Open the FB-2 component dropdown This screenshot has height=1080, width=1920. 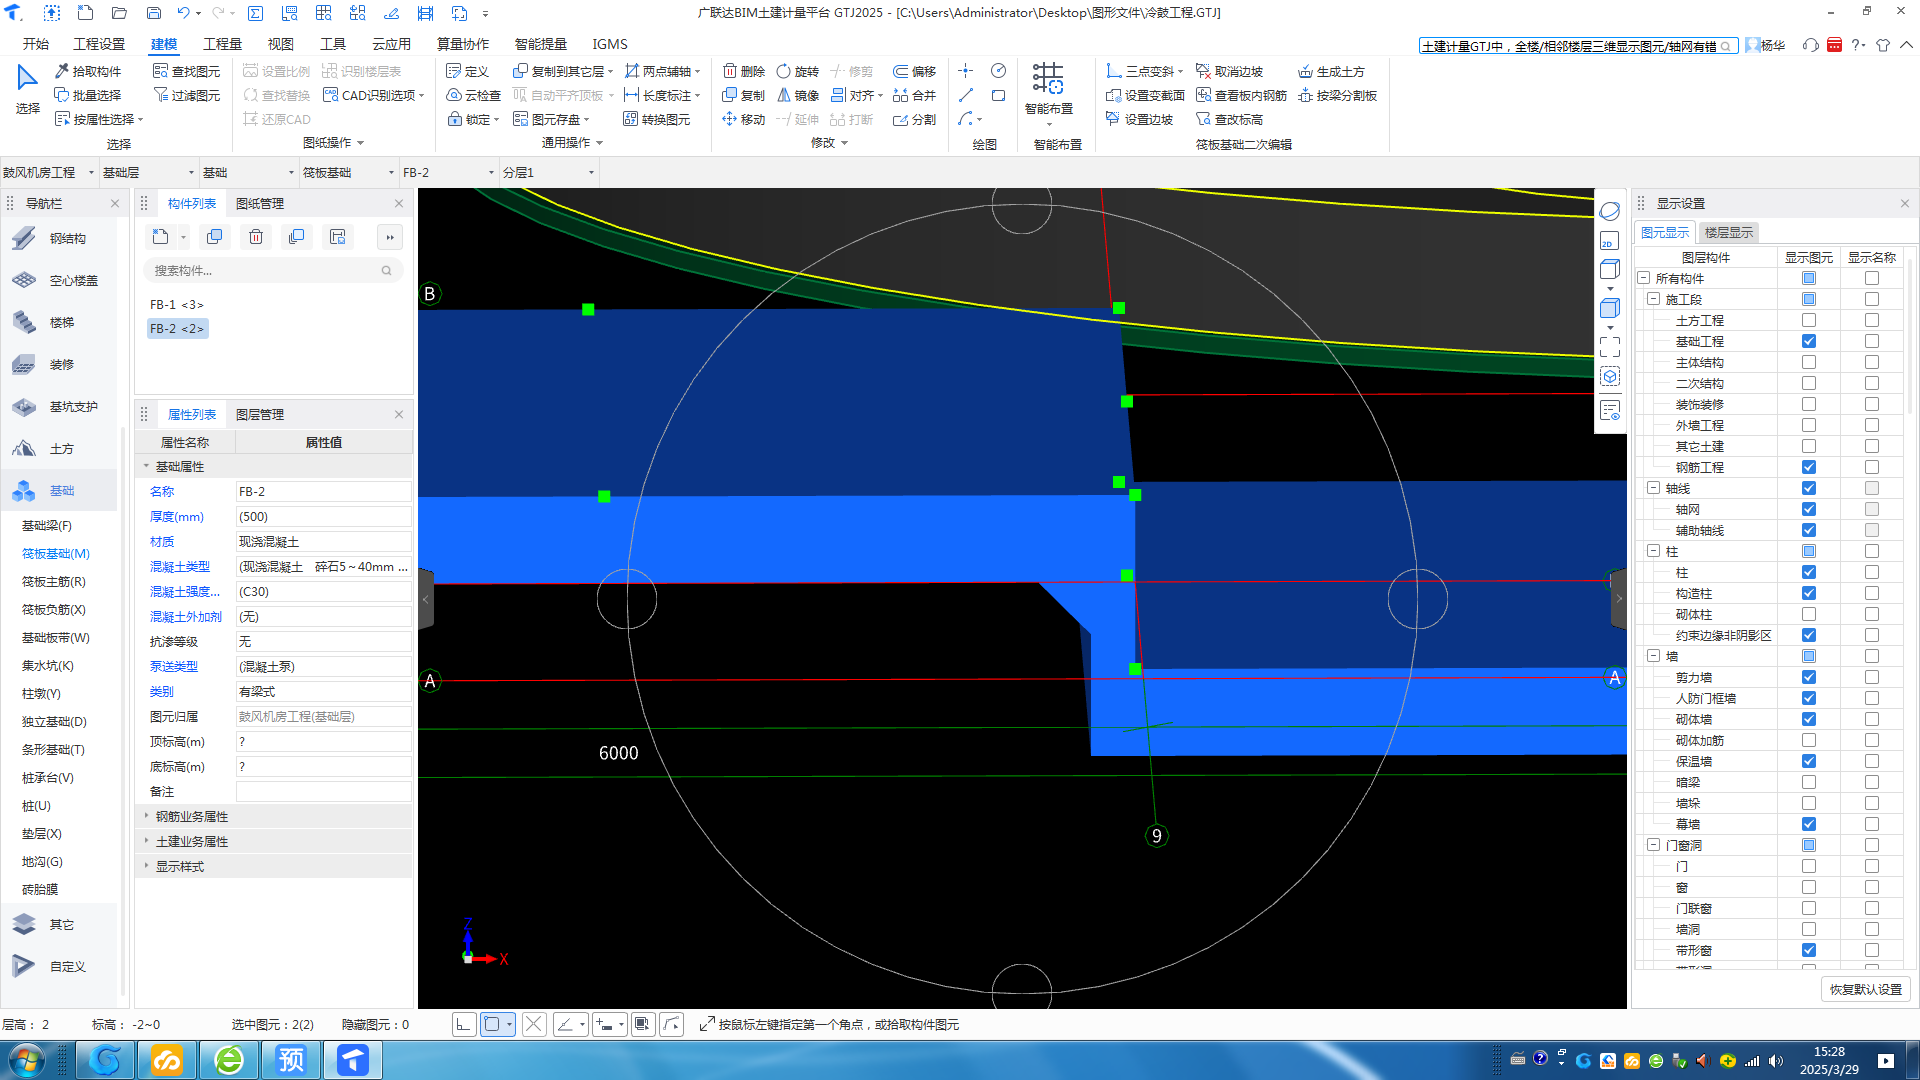pos(448,172)
